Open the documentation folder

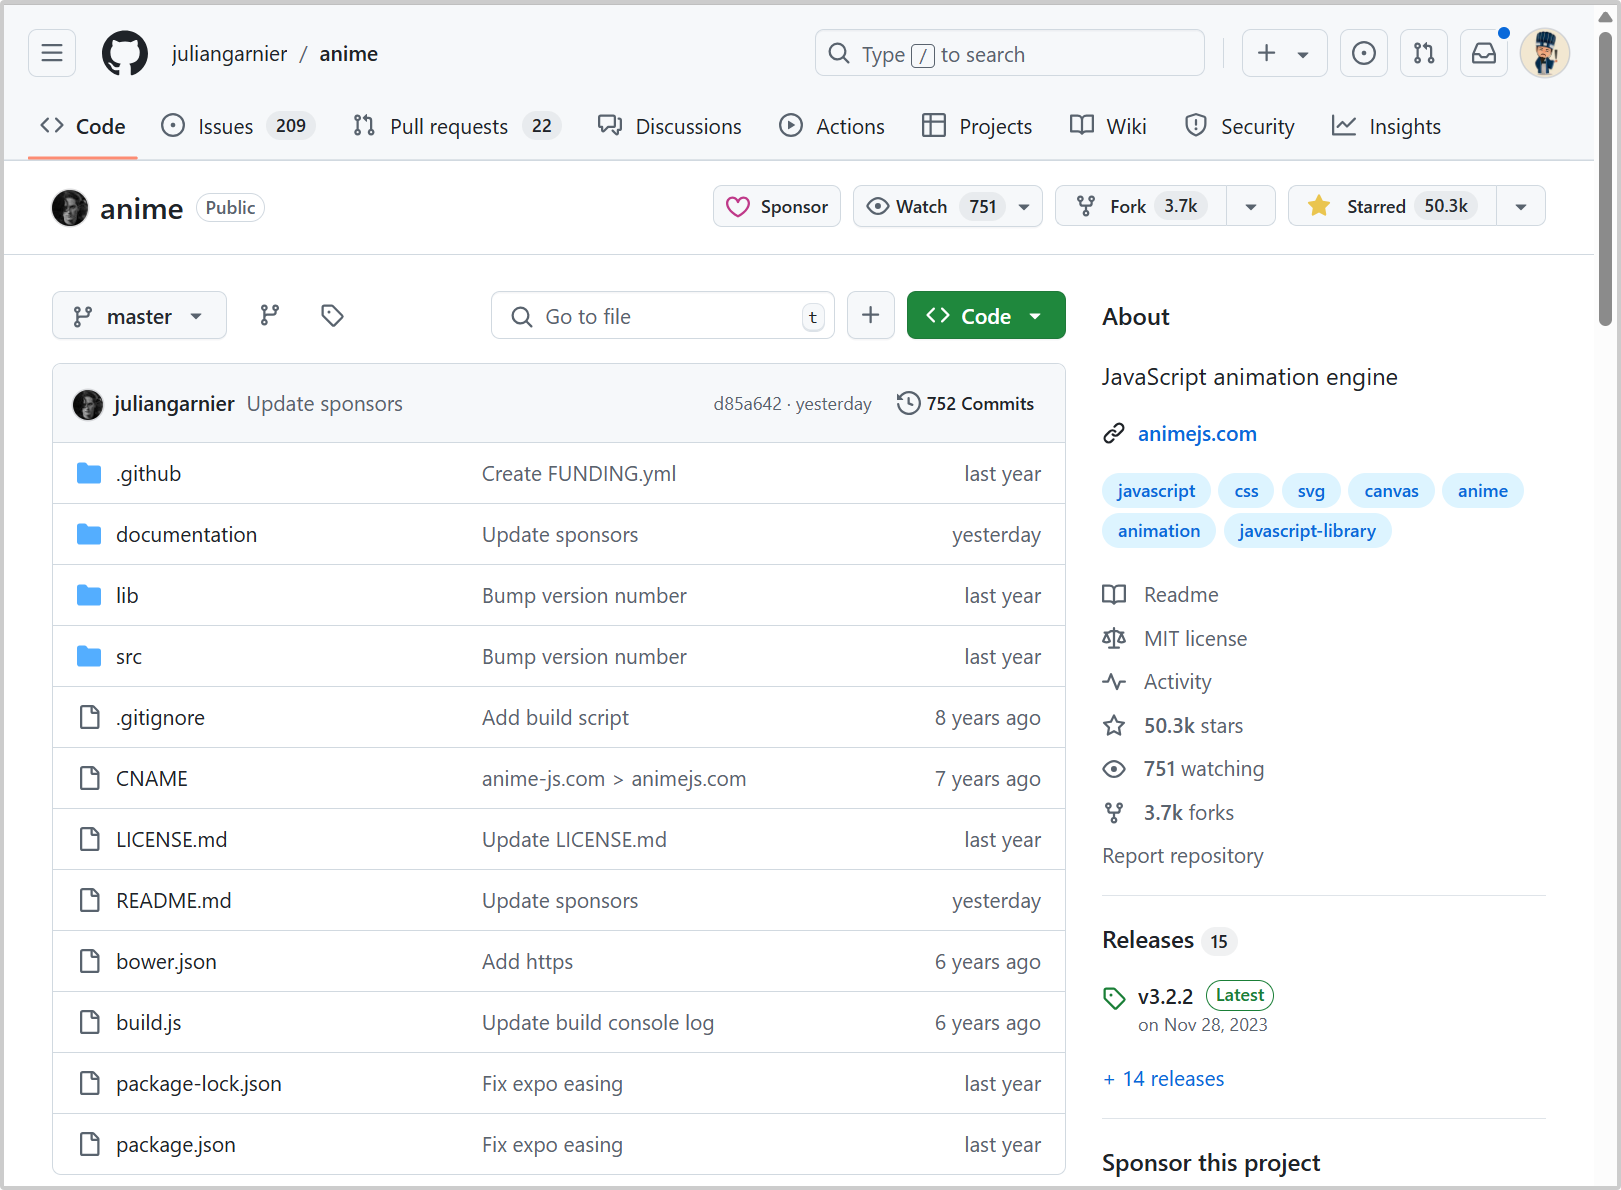pos(186,535)
